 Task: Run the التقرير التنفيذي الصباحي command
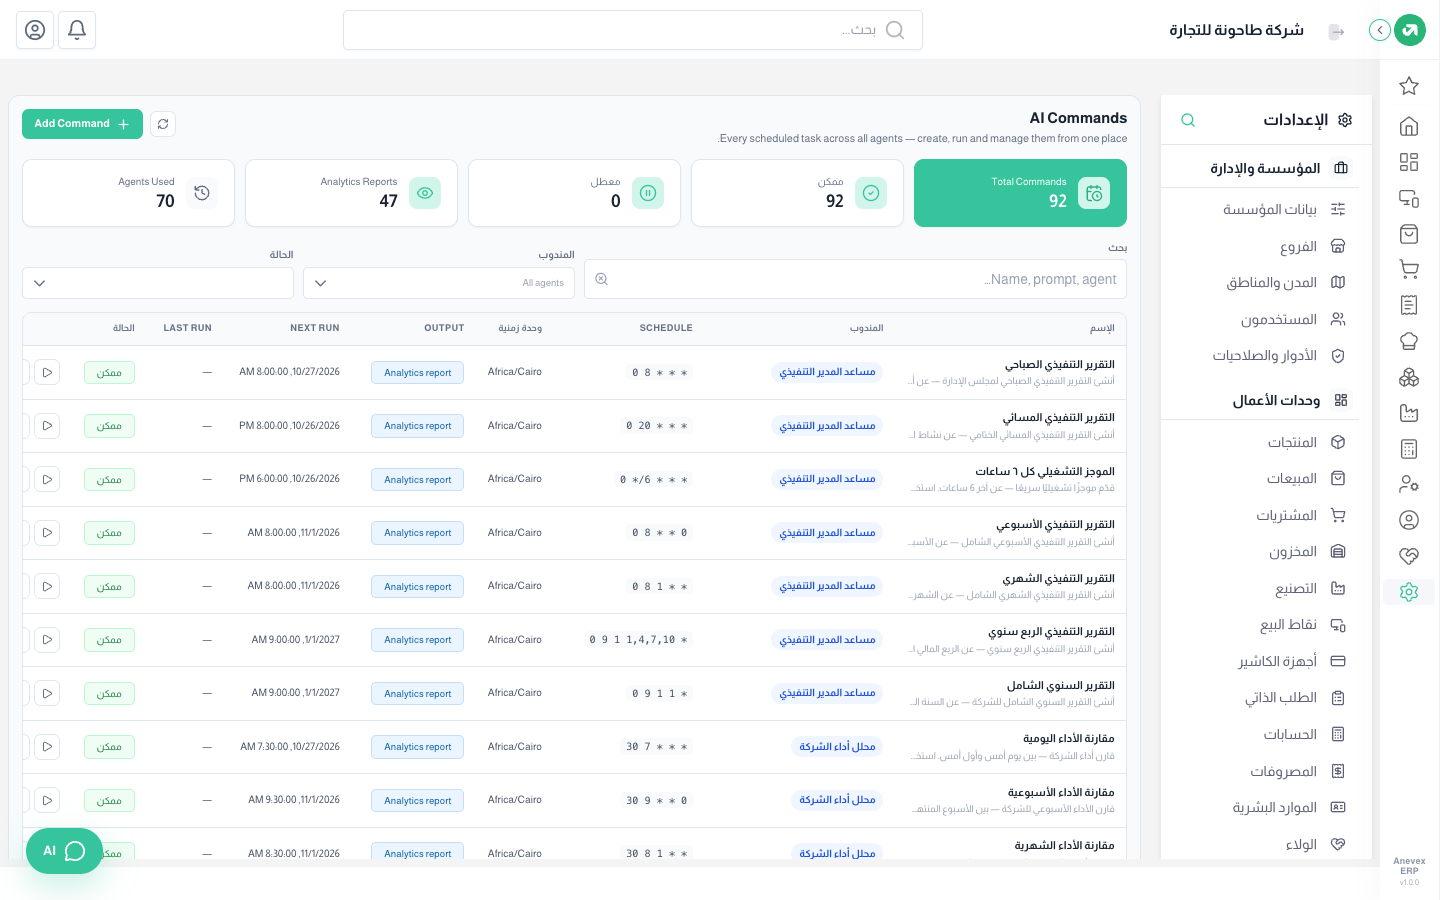47,372
